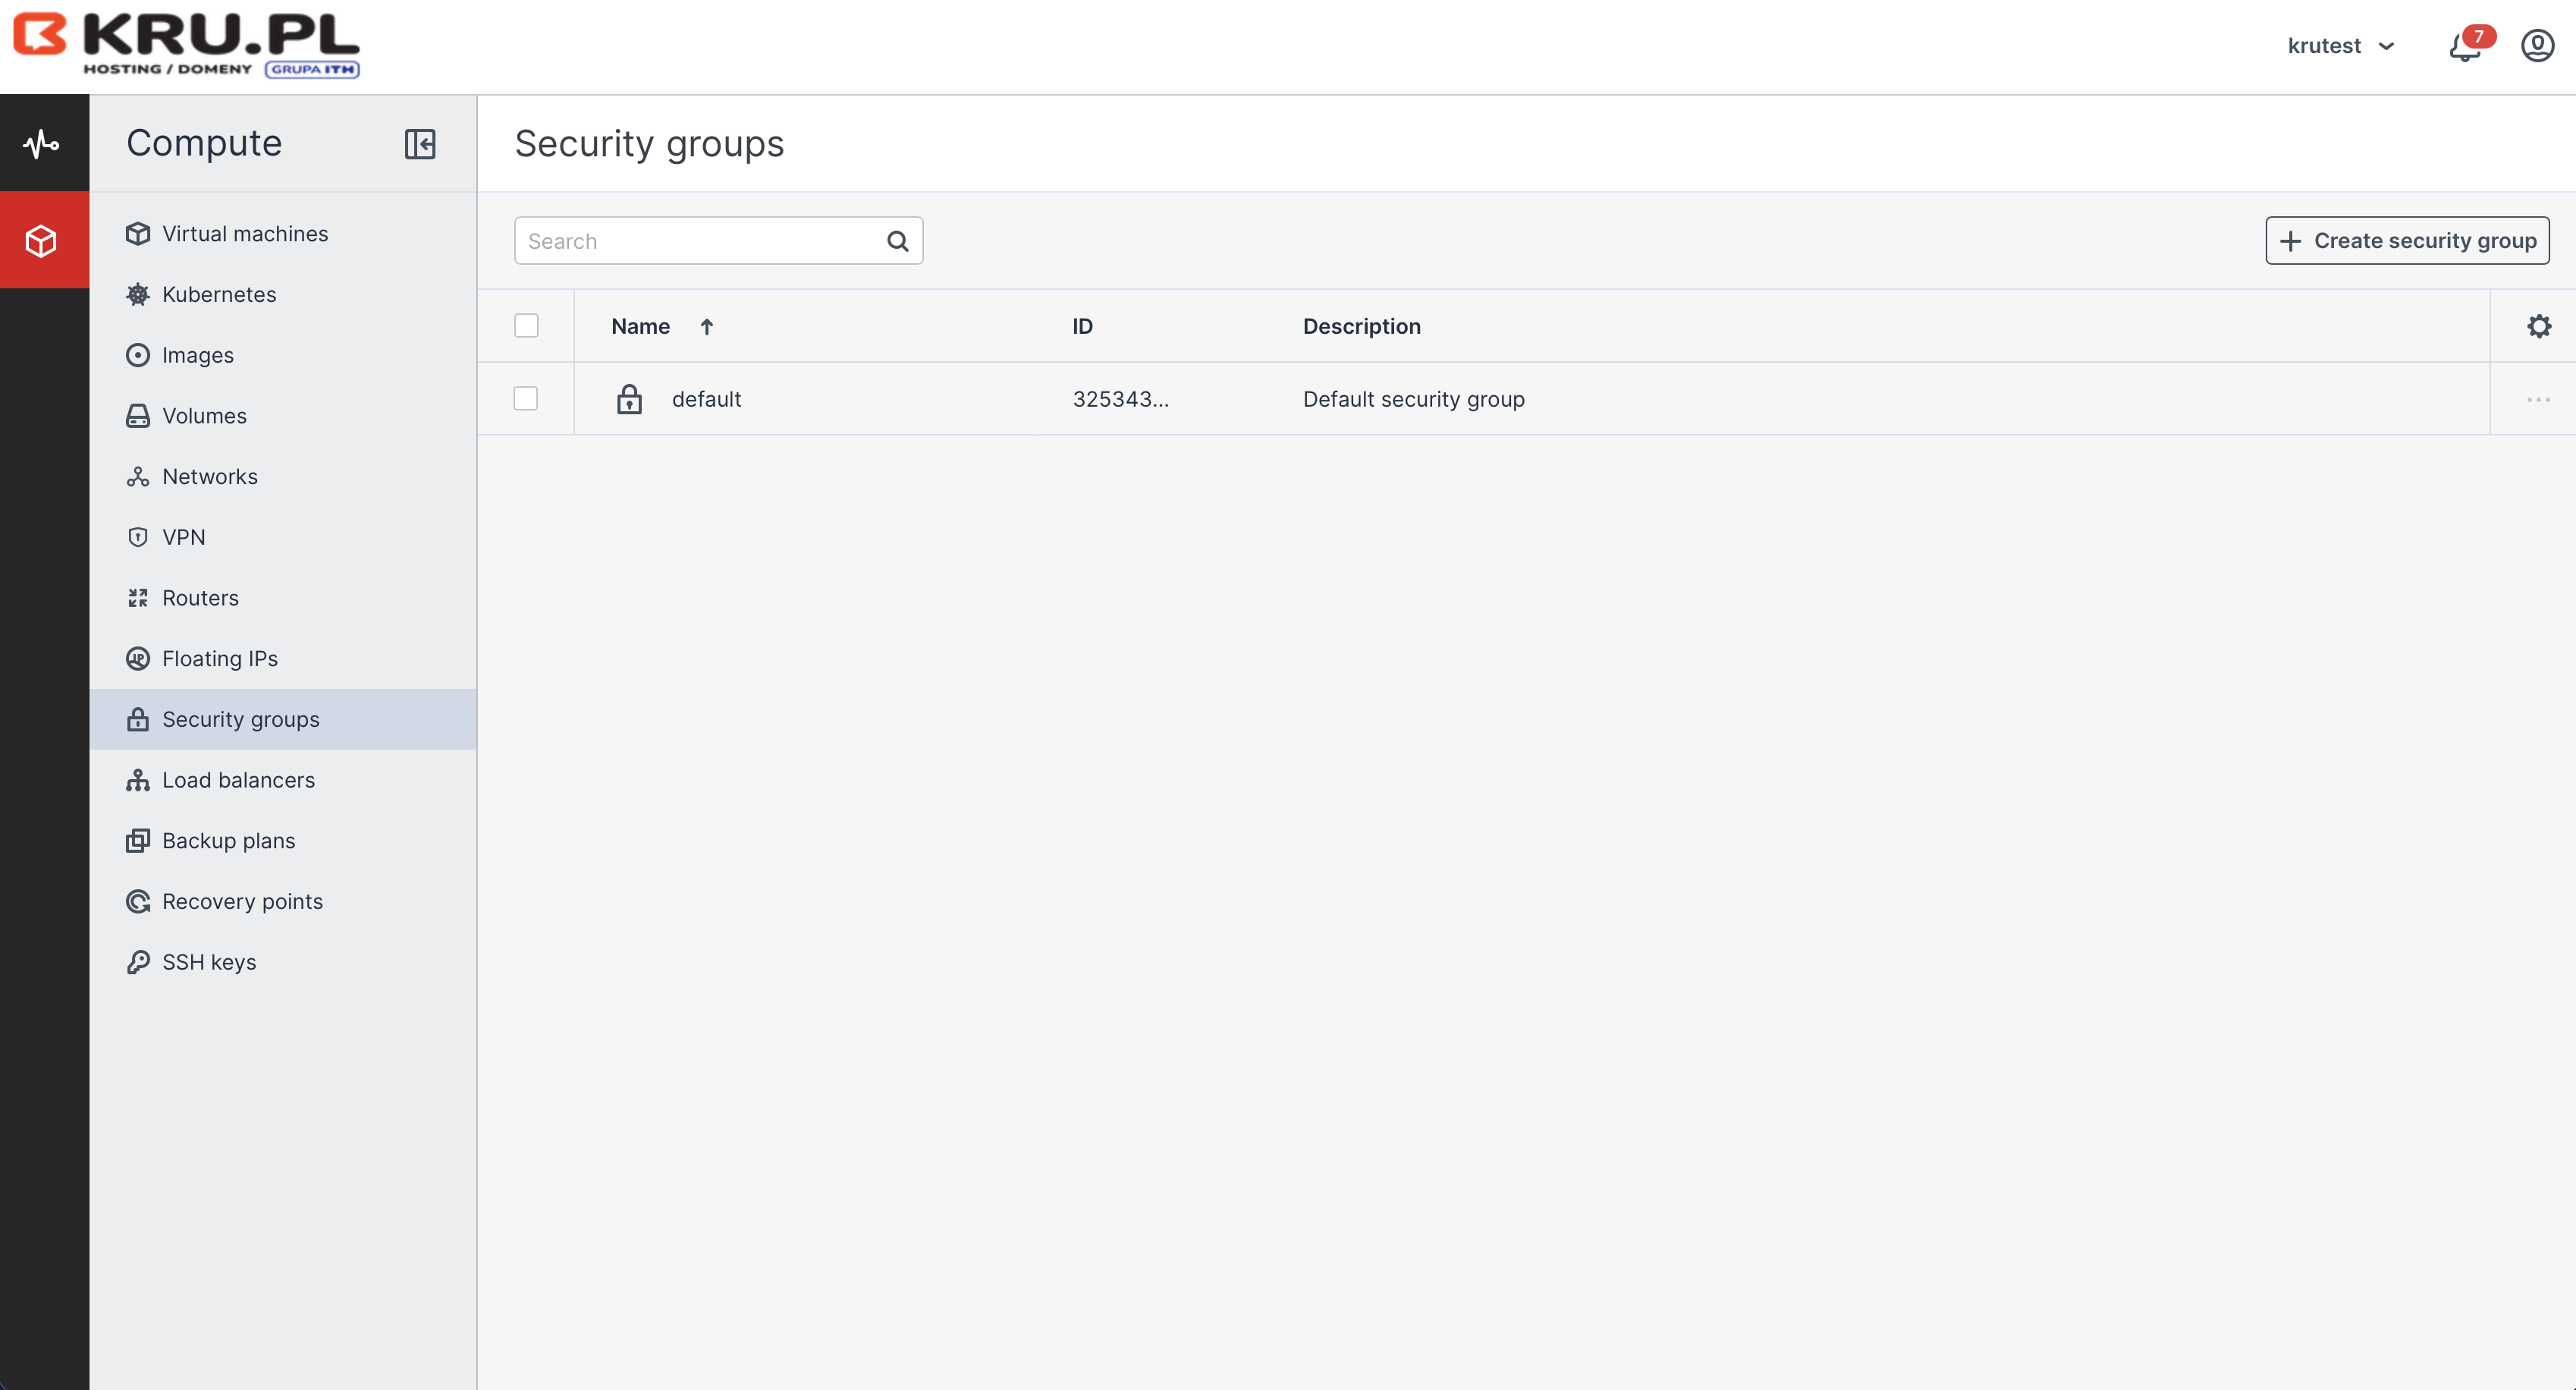Click the user account profile icon
Viewport: 2576px width, 1390px height.
2537,46
